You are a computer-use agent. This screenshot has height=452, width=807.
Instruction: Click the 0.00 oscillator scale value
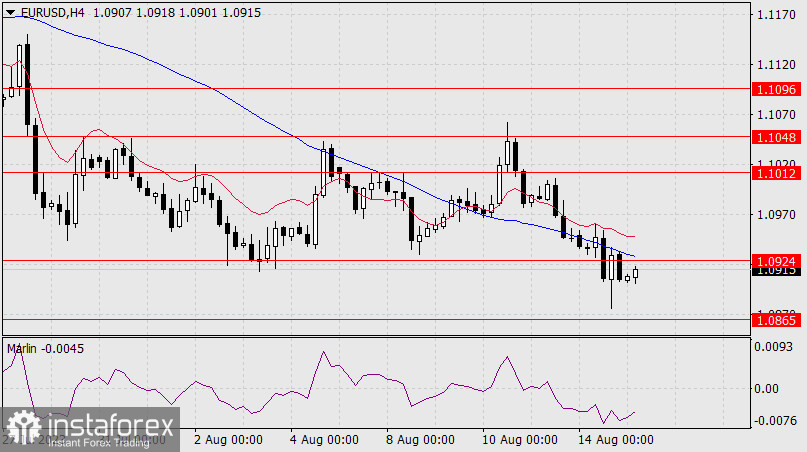click(766, 389)
